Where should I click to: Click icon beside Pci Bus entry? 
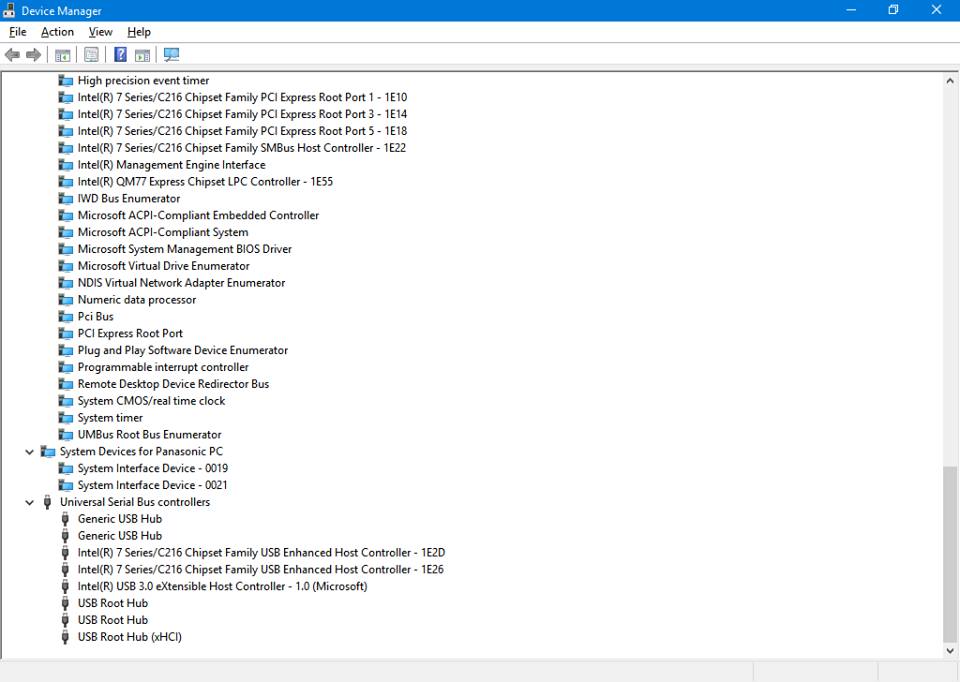(66, 317)
